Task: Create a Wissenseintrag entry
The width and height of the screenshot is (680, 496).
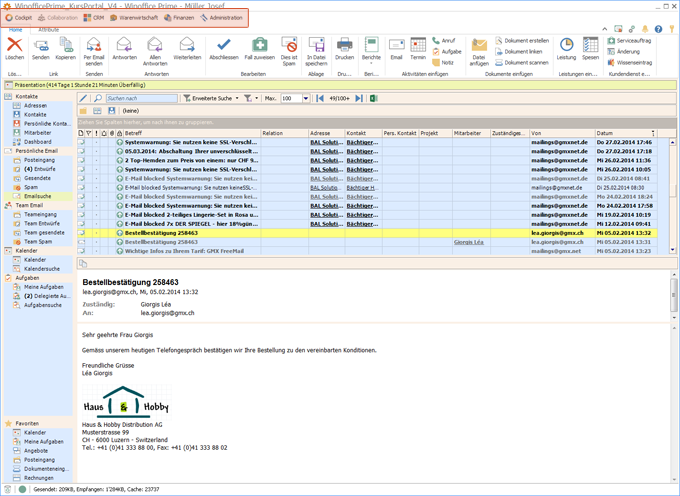Action: (630, 62)
